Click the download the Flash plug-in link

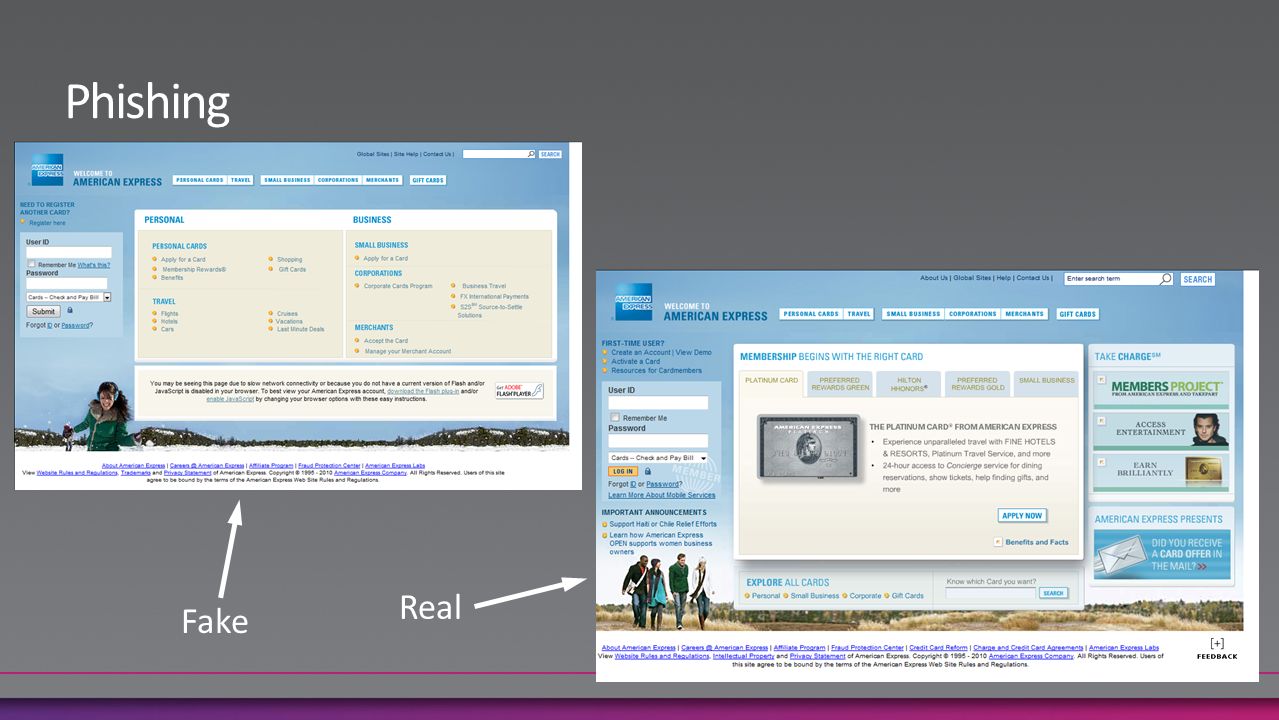point(423,391)
